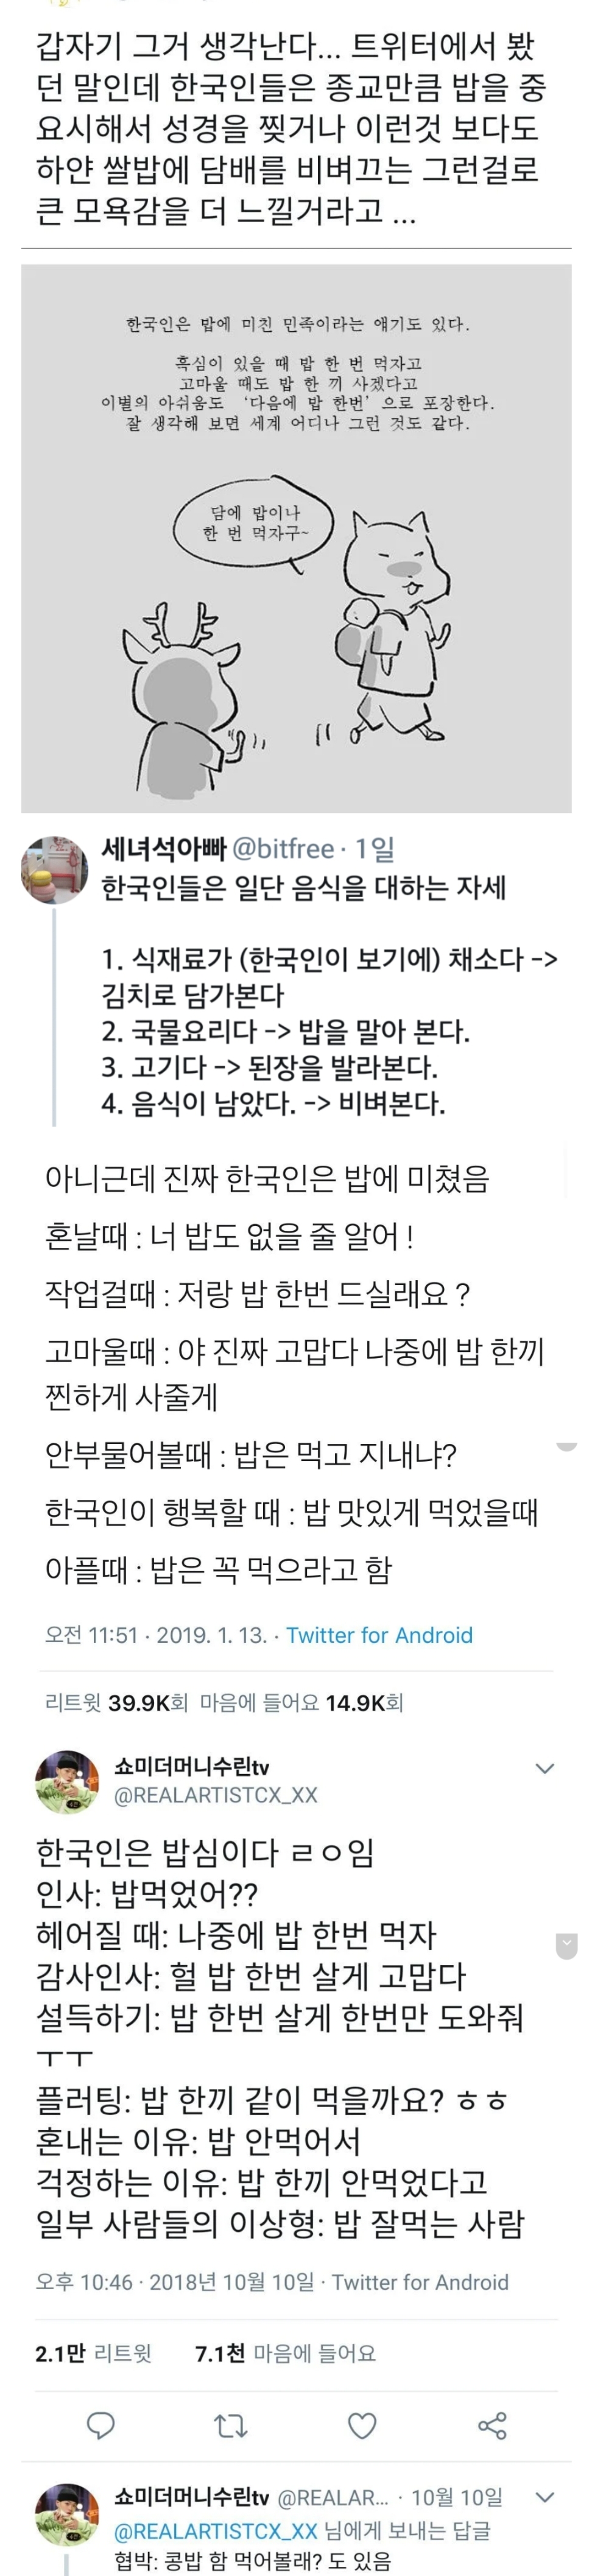Like the tweet with heart icon
Viewport: 592px width, 2576px height.
tap(361, 2425)
